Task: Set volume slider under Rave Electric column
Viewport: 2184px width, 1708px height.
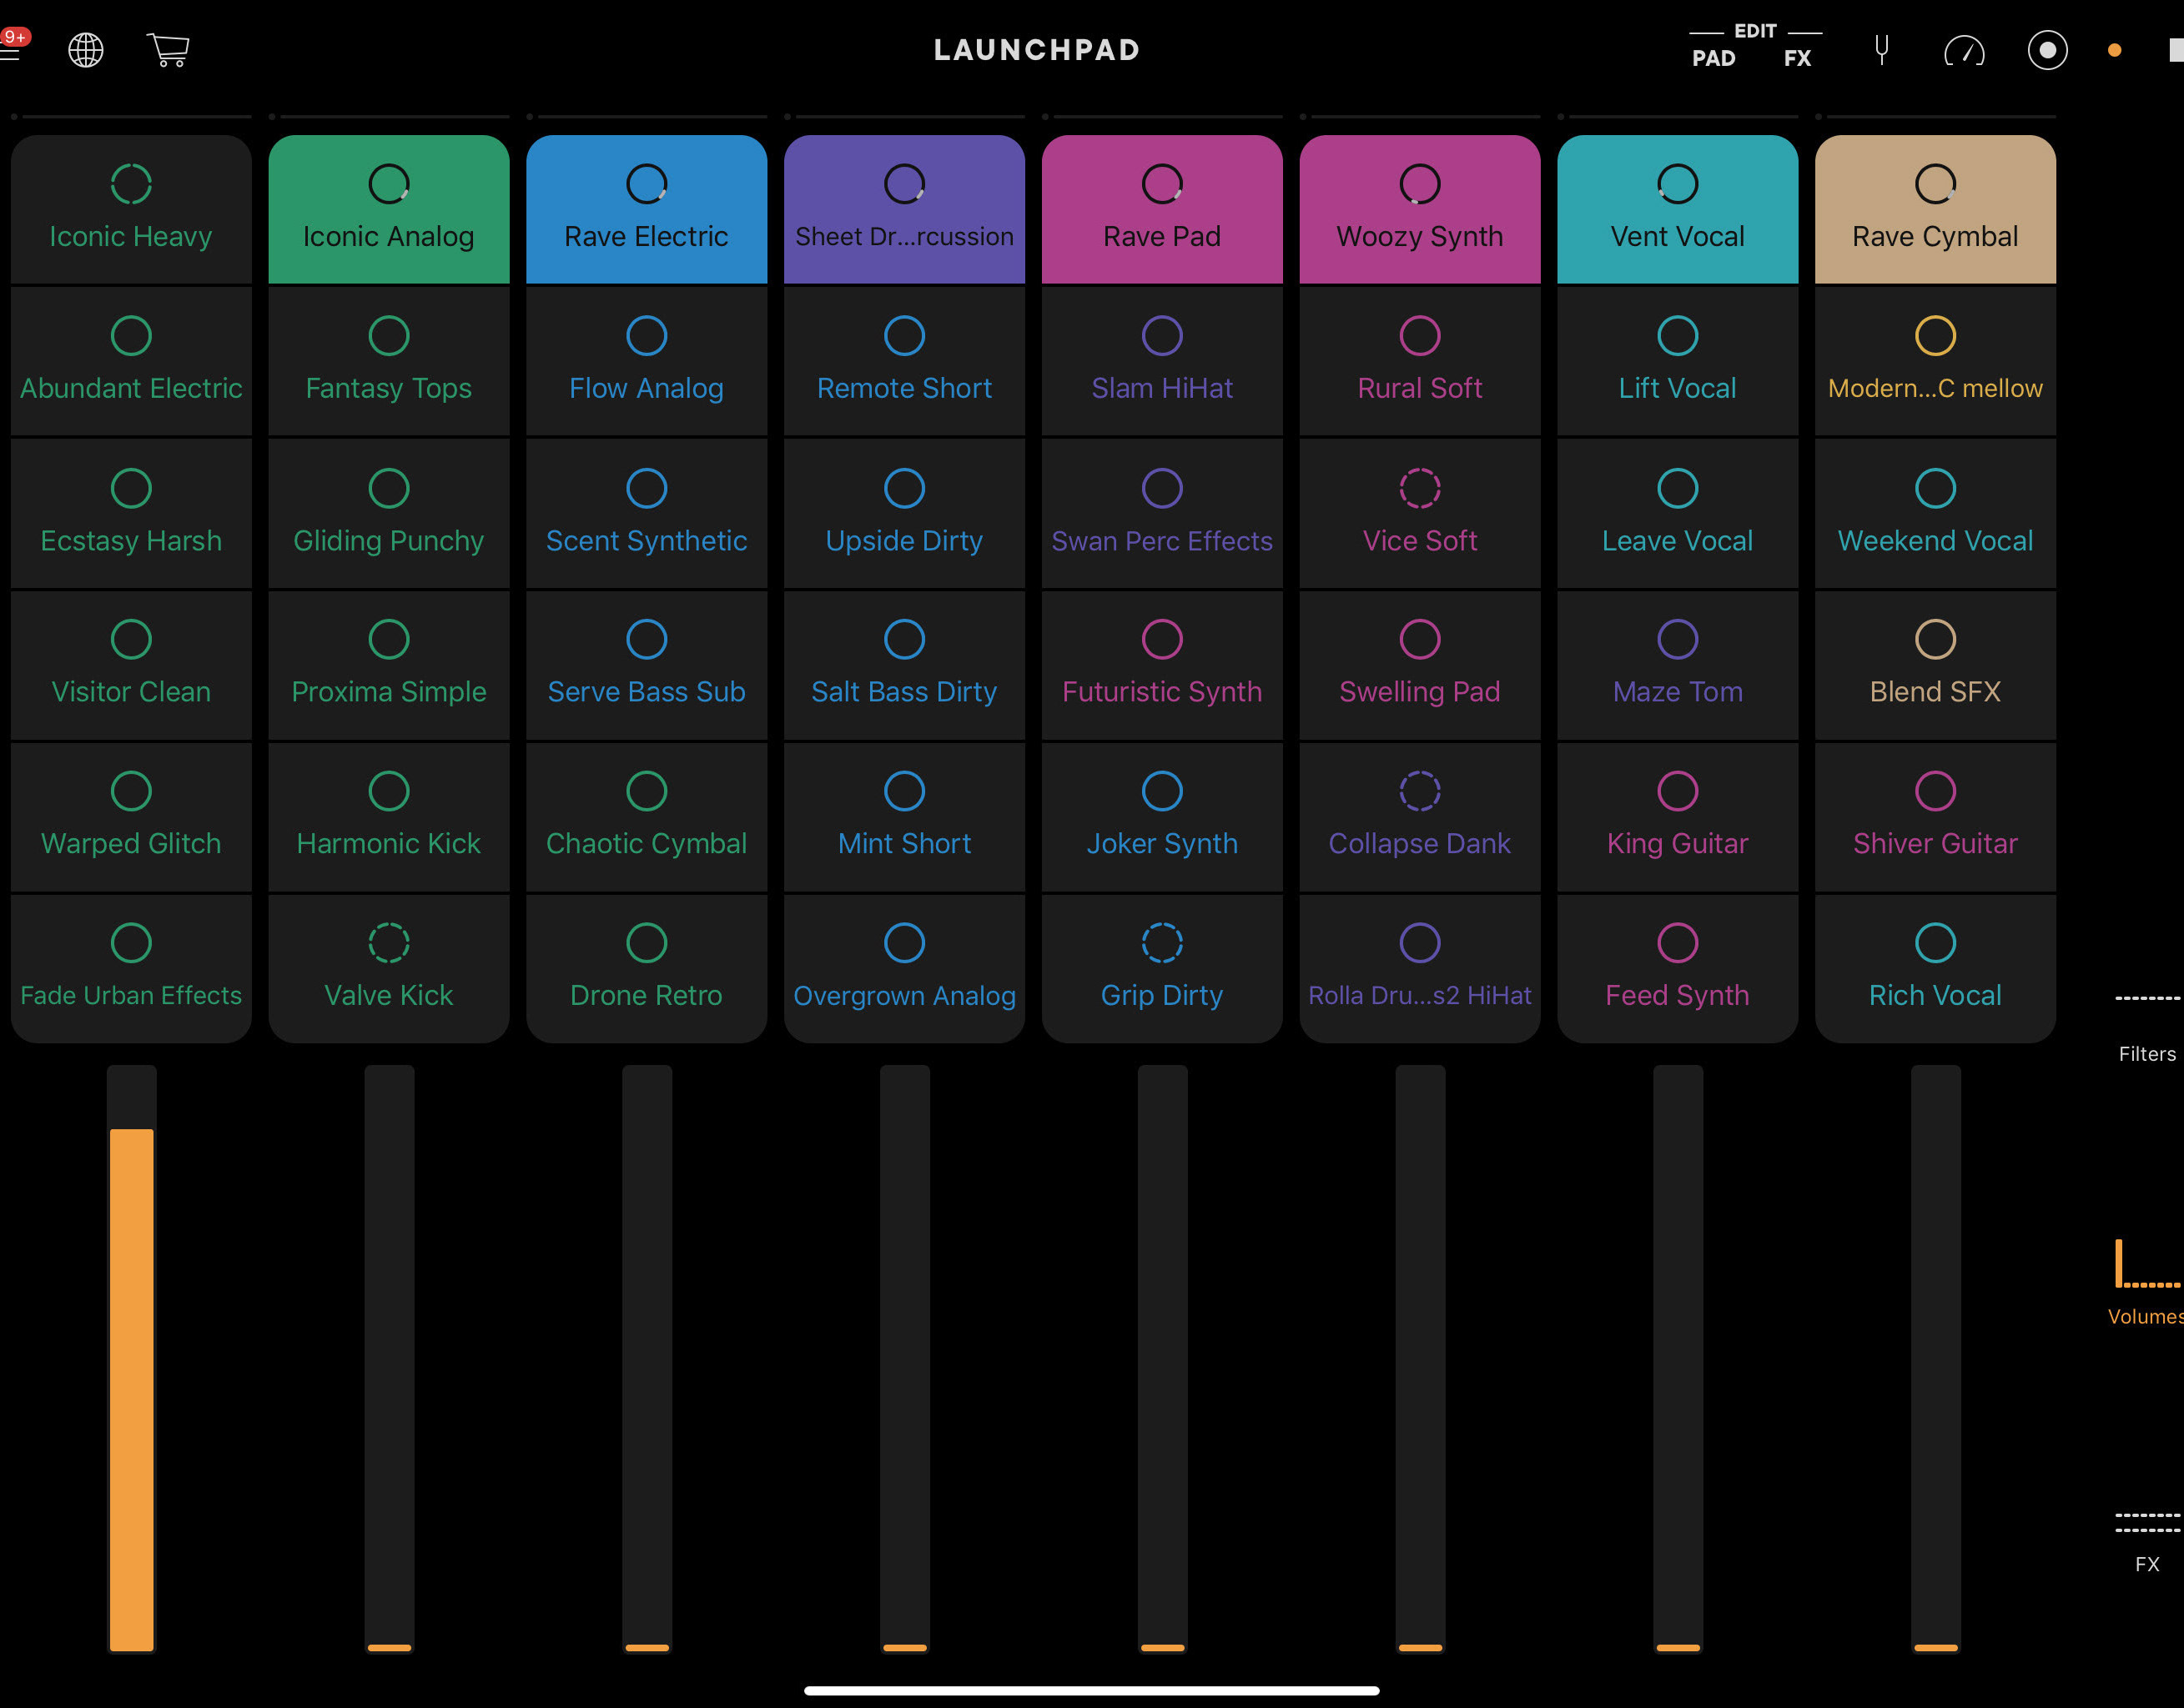Action: click(646, 1359)
